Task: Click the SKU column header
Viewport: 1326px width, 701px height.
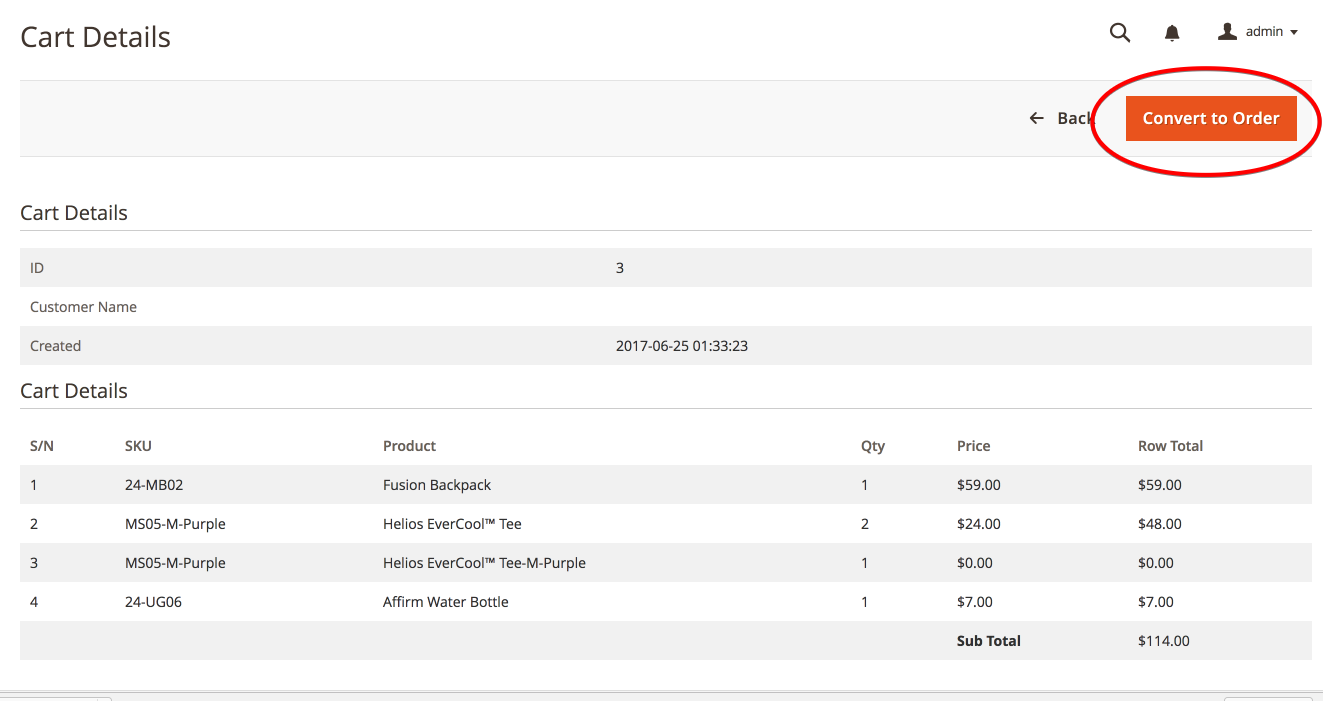Action: [138, 446]
